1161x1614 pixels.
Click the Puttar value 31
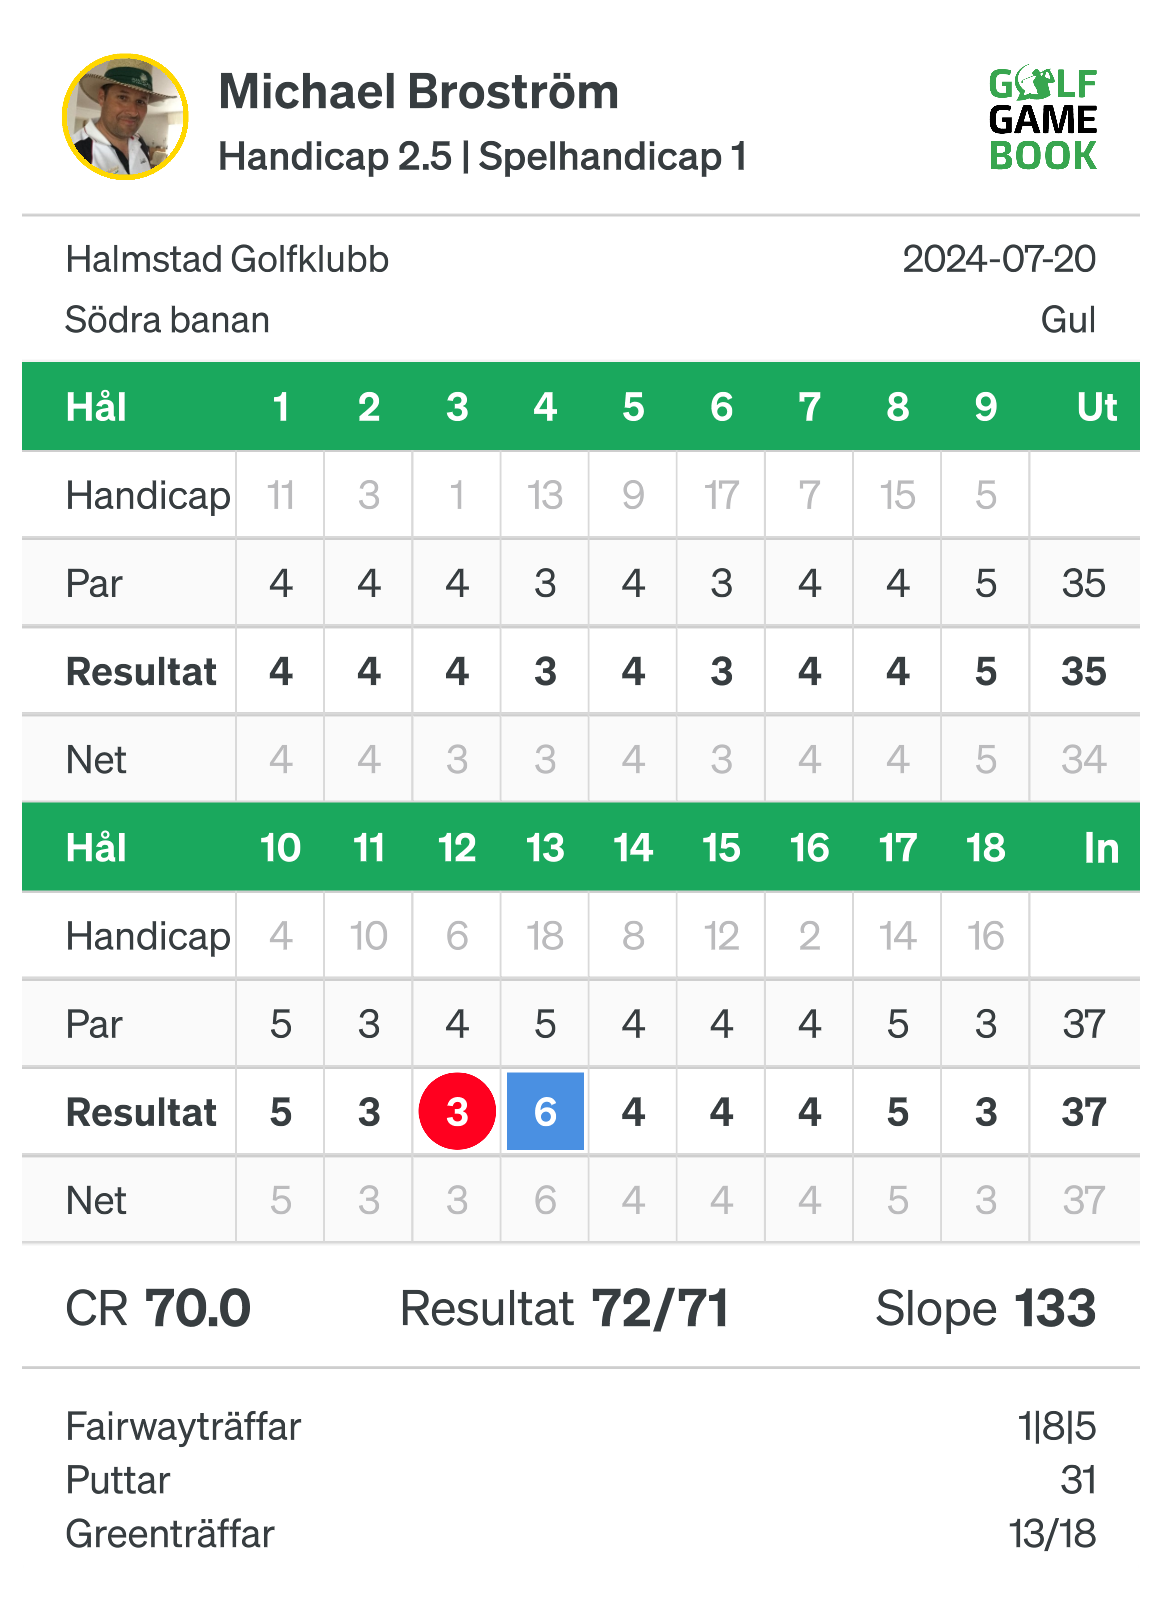pyautogui.click(x=1078, y=1480)
